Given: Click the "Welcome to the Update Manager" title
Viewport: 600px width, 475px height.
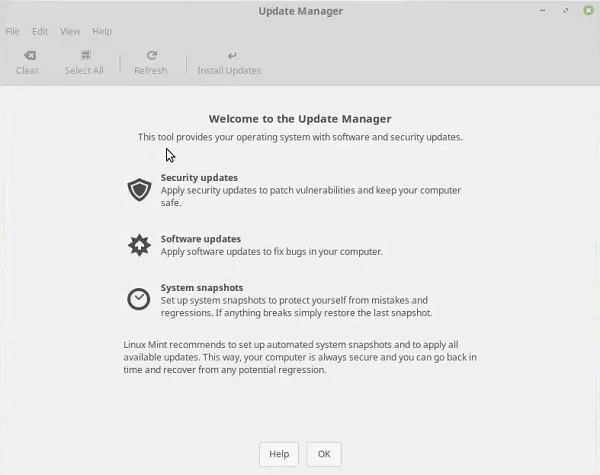Looking at the screenshot, I should tap(300, 119).
